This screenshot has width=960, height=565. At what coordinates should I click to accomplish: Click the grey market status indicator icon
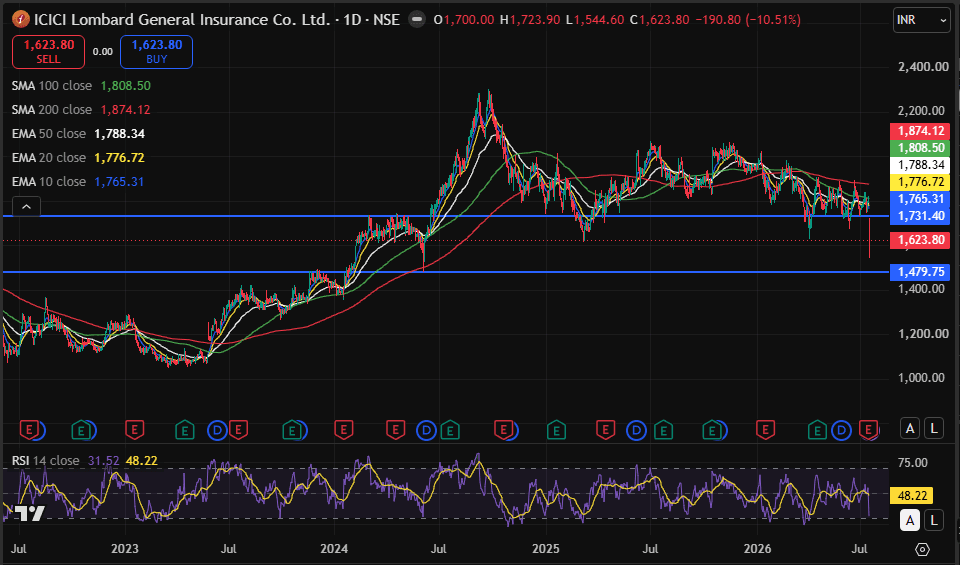pyautogui.click(x=417, y=20)
